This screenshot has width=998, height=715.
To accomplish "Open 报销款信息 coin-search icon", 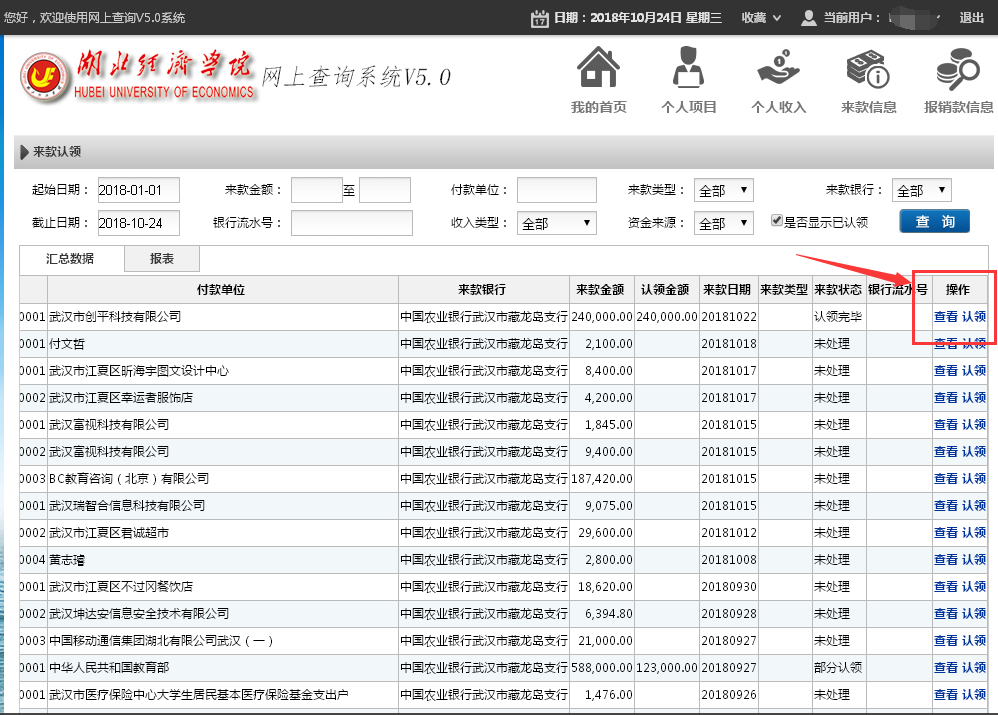I will (958, 68).
